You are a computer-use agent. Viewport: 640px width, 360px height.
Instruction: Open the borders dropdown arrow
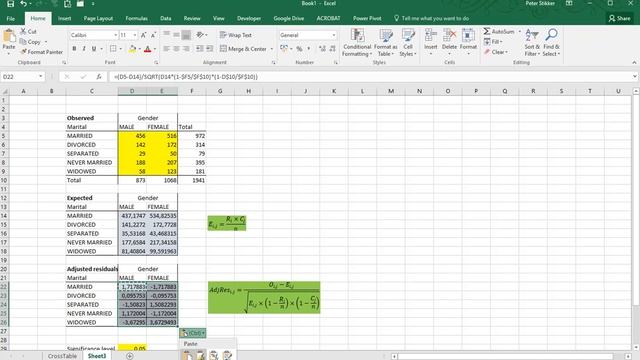120,49
